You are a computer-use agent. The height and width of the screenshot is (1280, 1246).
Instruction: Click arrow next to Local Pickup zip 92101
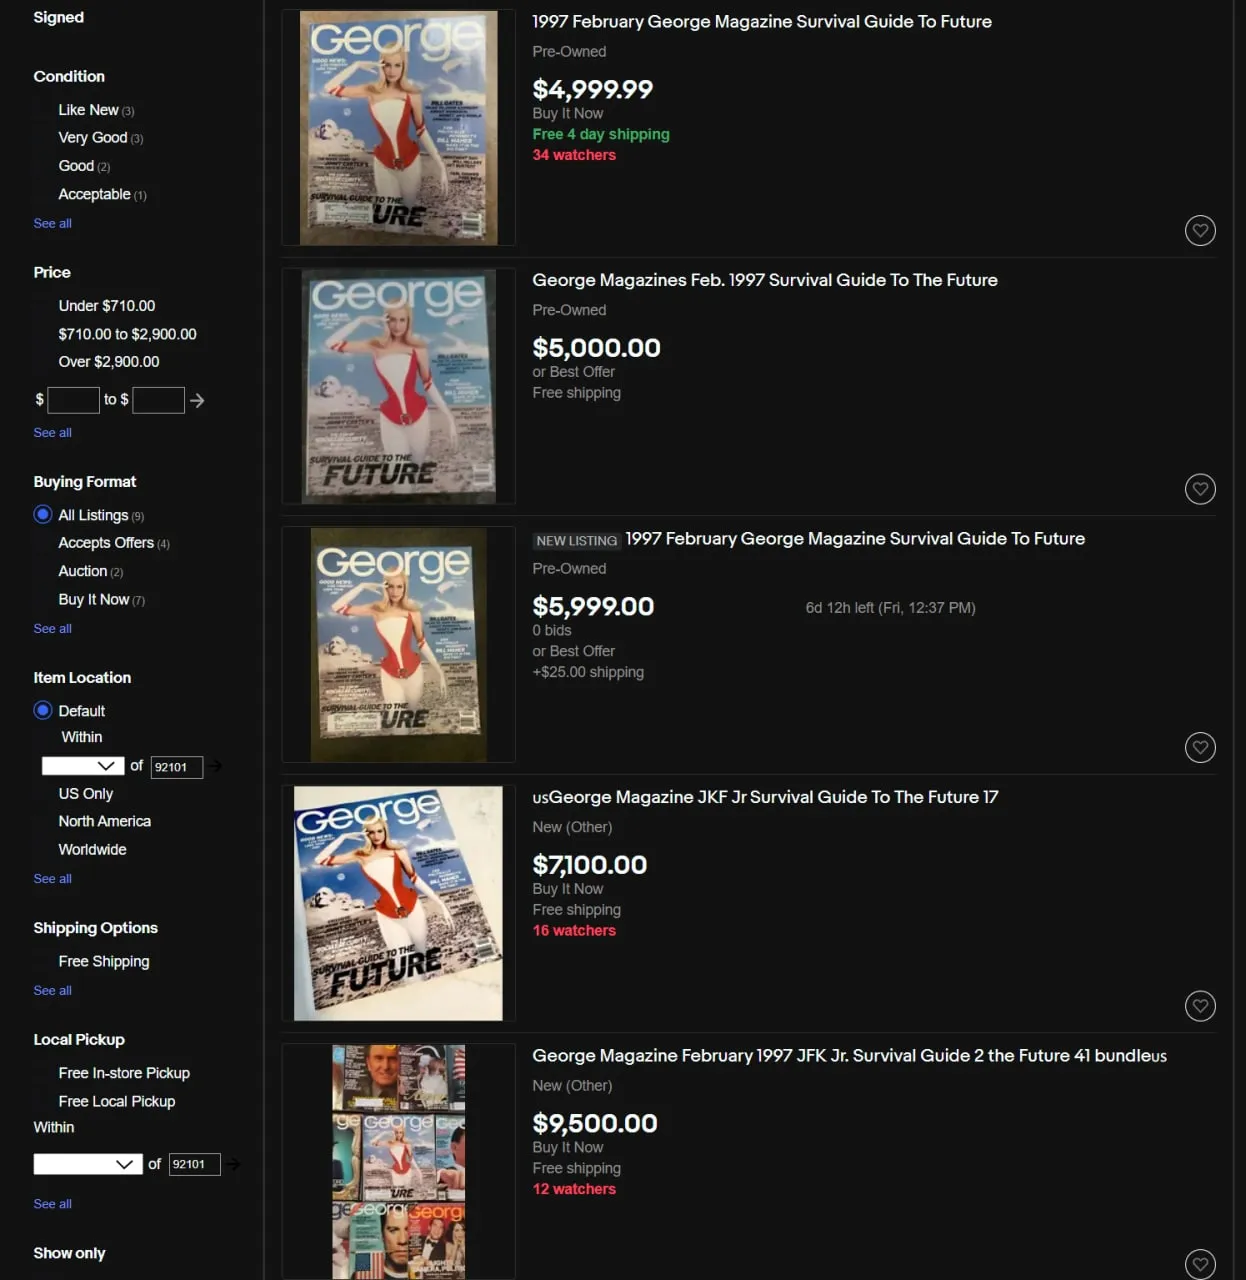(233, 1164)
